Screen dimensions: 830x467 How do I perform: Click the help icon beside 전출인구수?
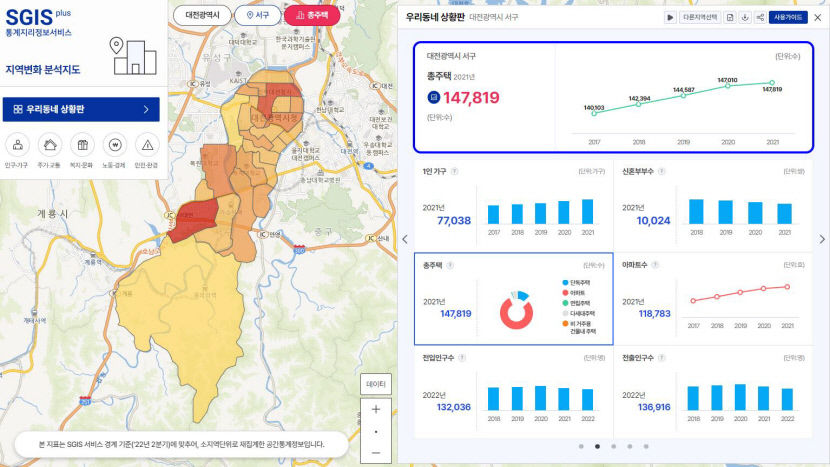pyautogui.click(x=662, y=358)
